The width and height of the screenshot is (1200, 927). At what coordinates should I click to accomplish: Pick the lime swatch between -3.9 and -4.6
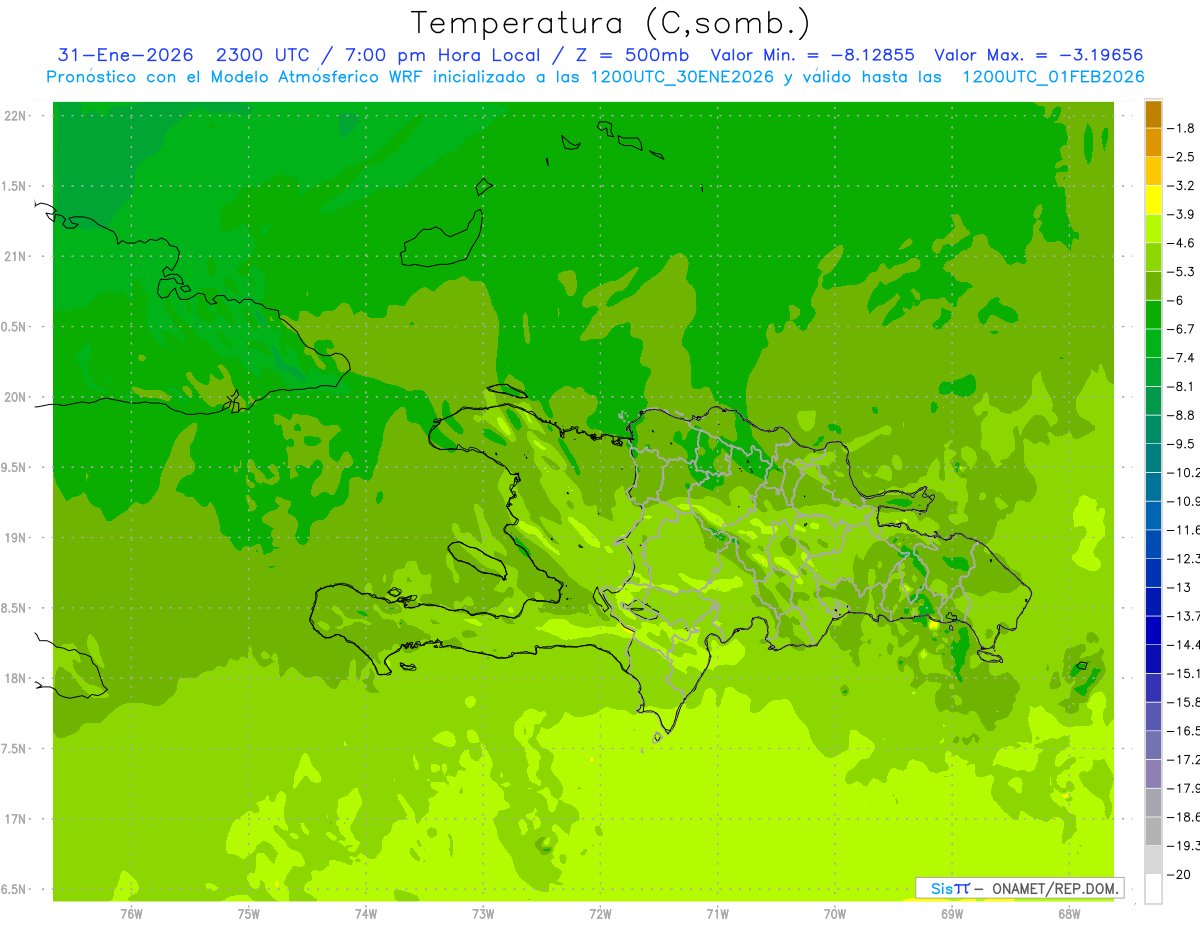[x=1153, y=229]
